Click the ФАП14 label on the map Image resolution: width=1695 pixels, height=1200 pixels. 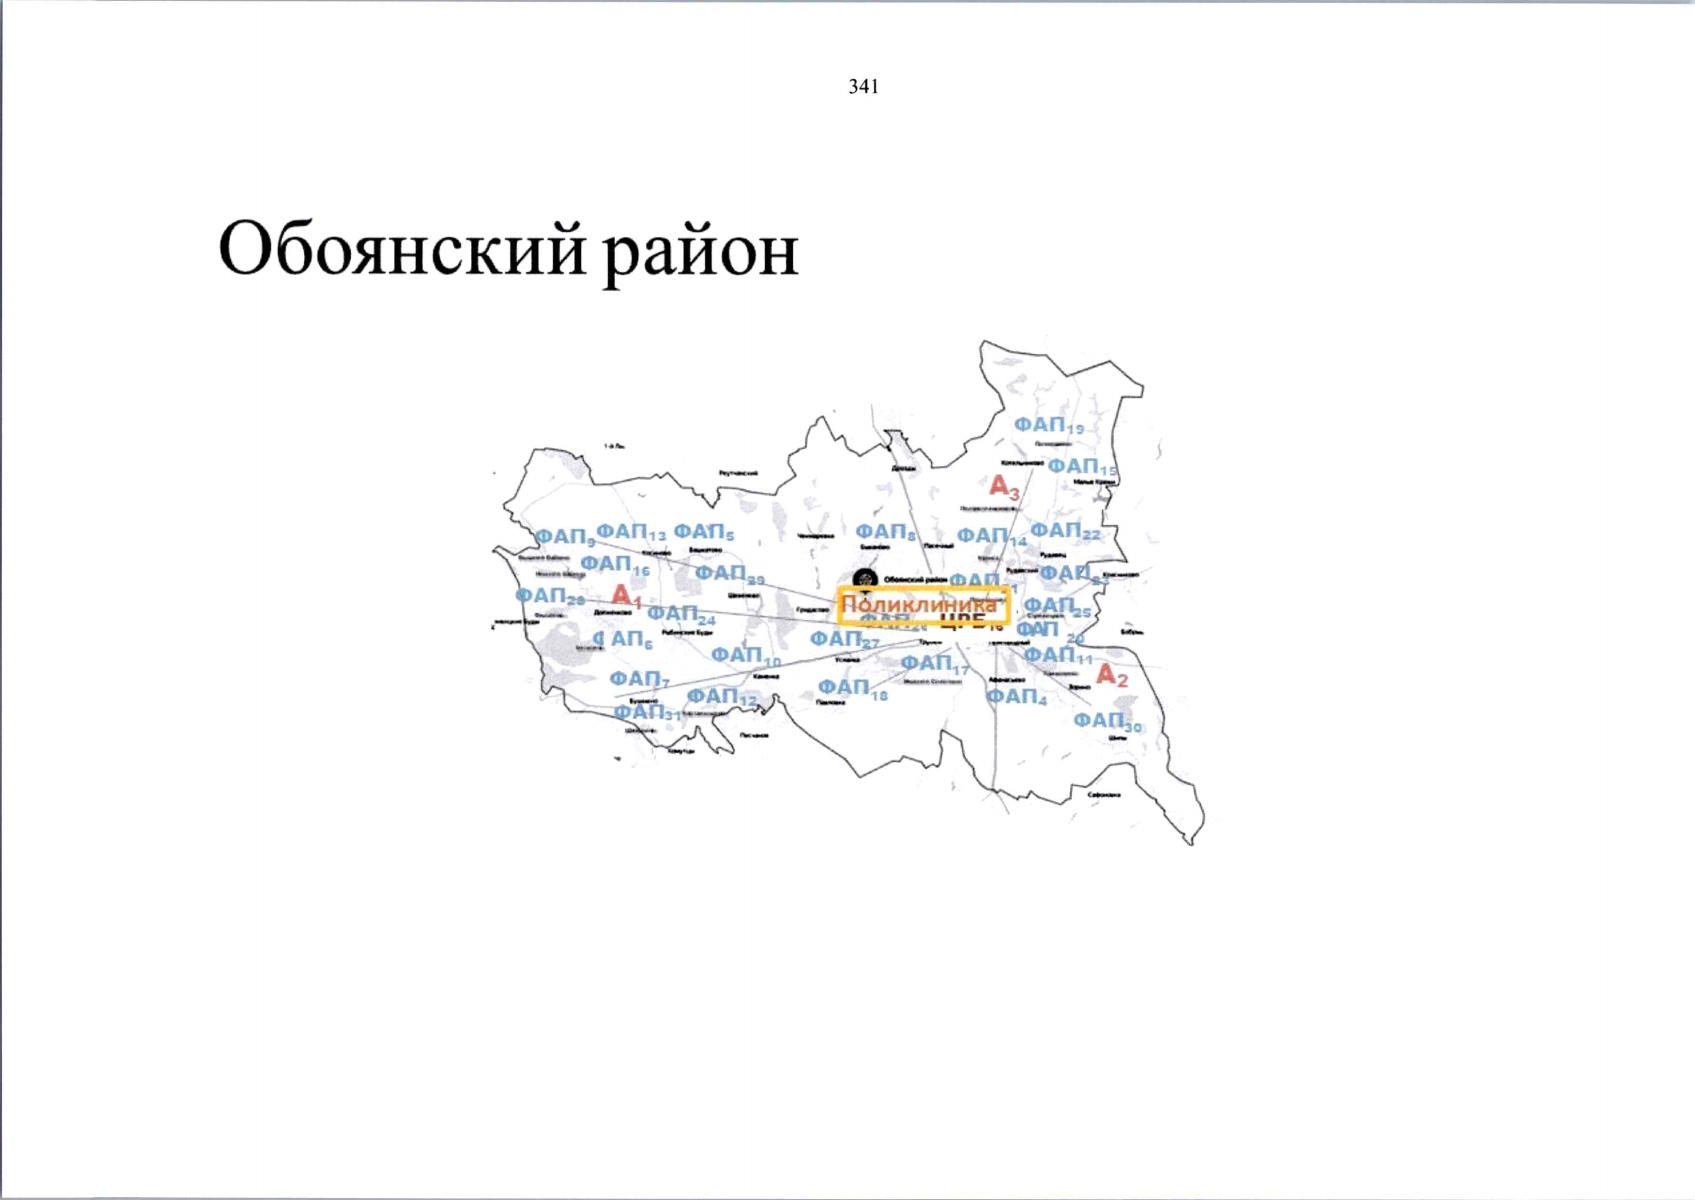coord(992,537)
